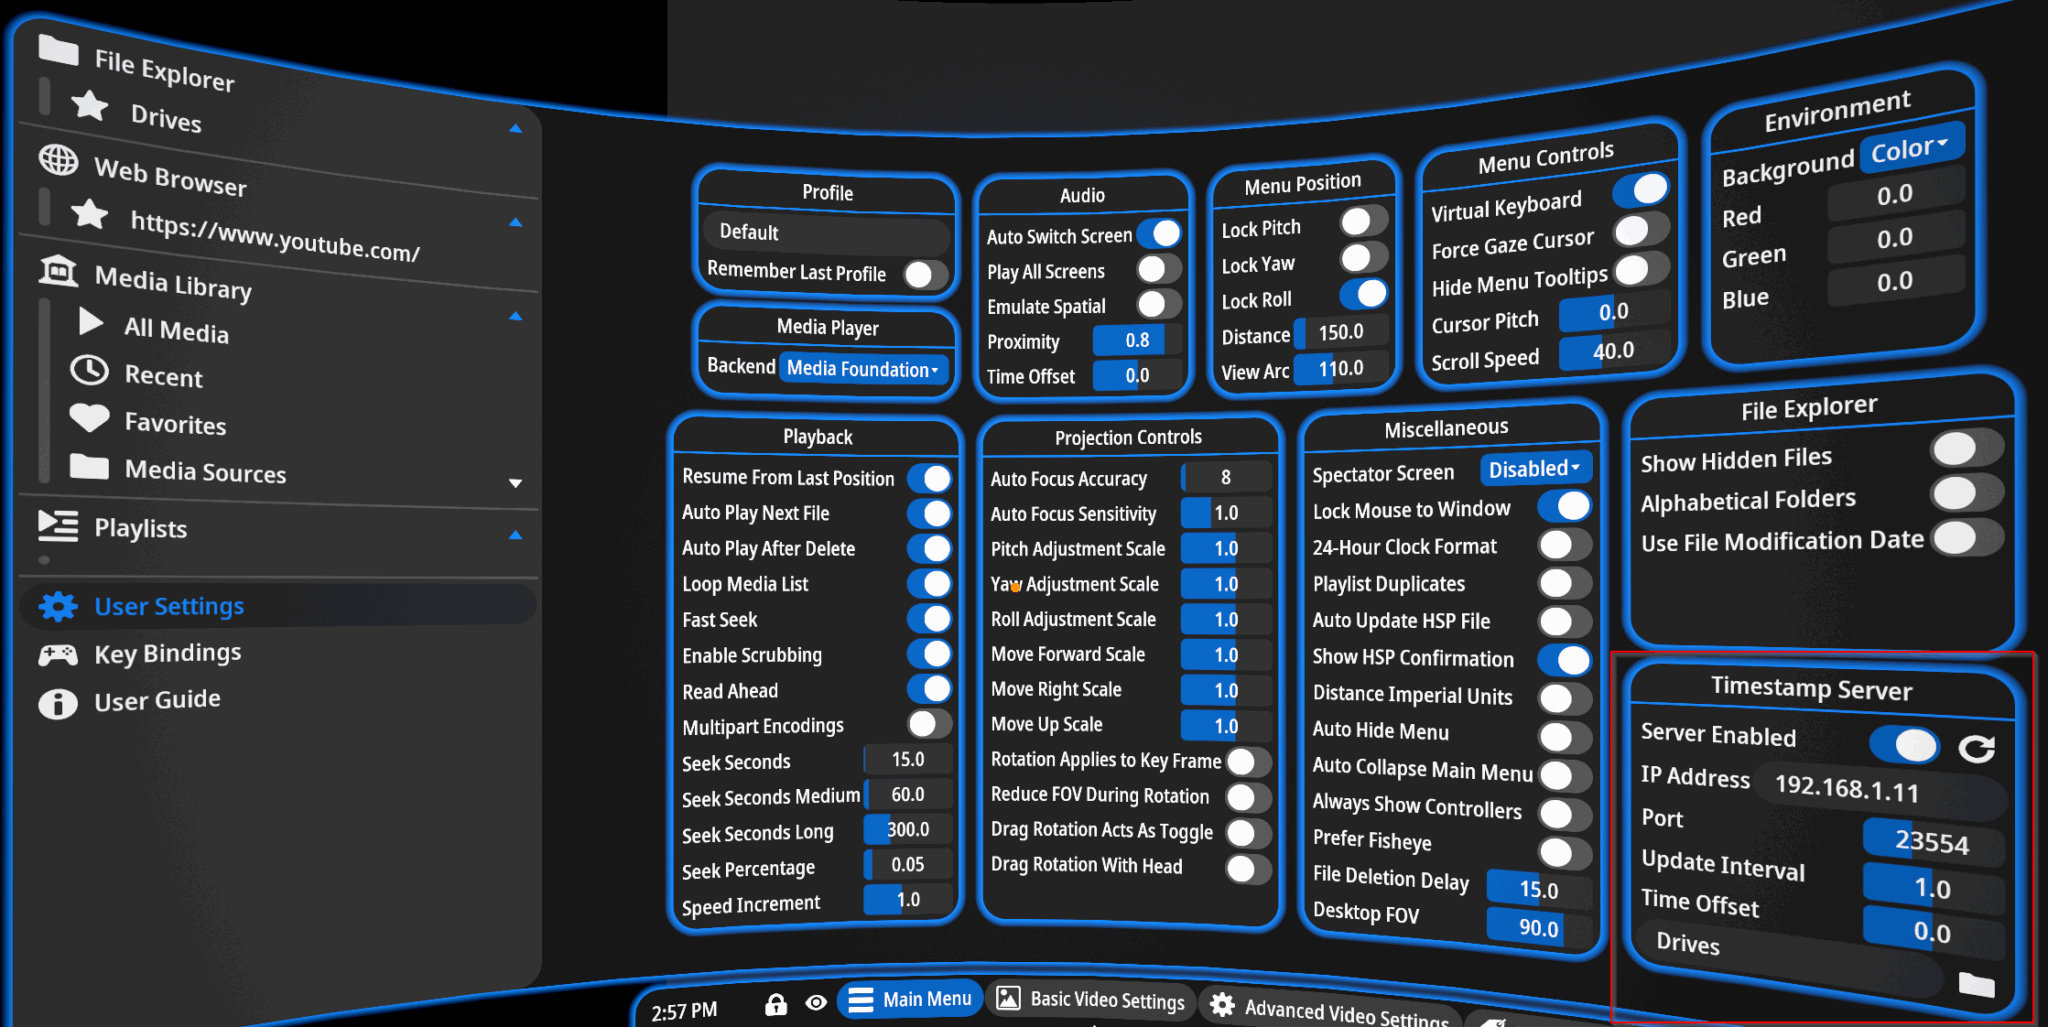Select the Recent clock icon
The width and height of the screenshot is (2048, 1027).
click(x=88, y=370)
